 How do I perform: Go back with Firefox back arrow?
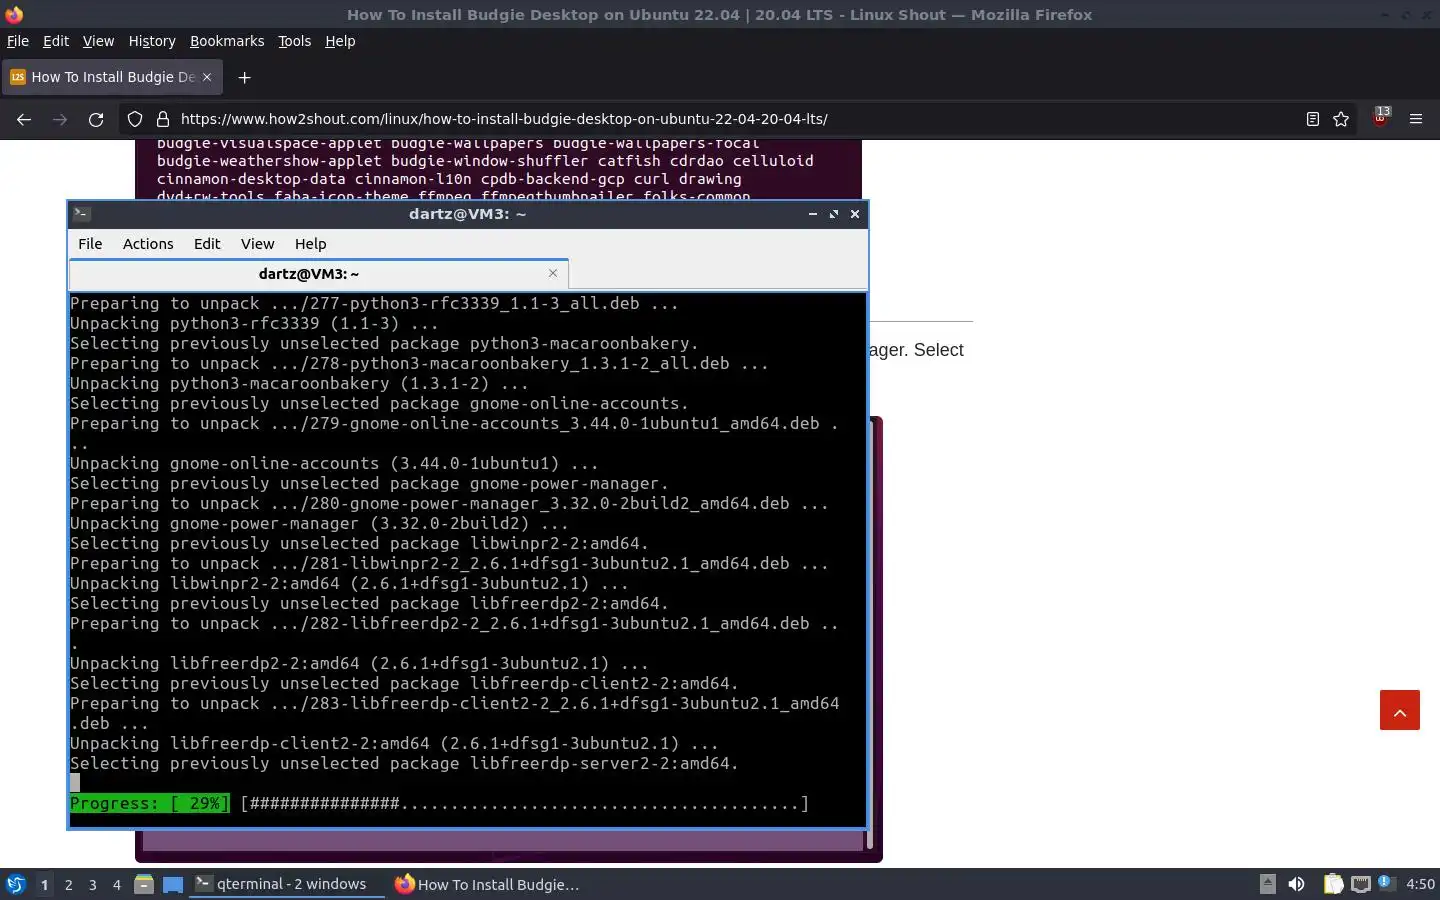point(24,119)
